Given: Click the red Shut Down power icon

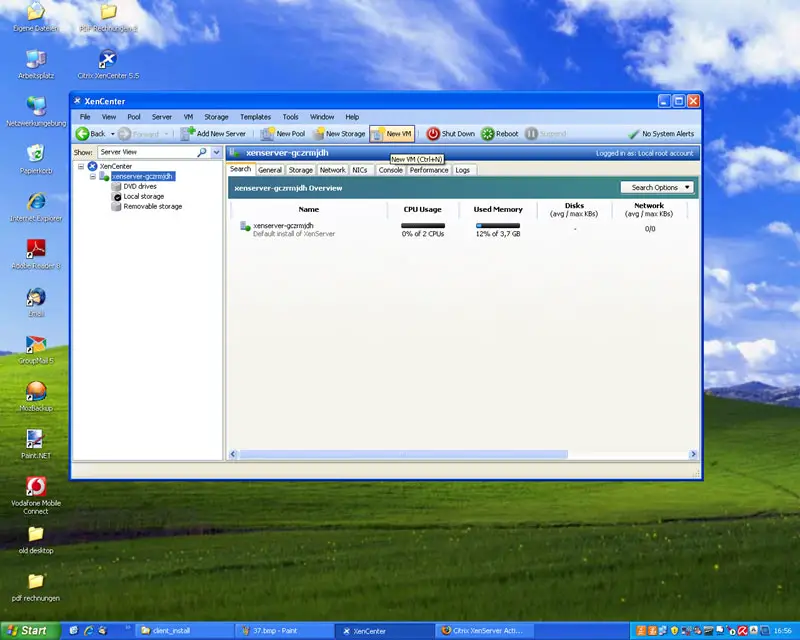Looking at the screenshot, I should (433, 134).
